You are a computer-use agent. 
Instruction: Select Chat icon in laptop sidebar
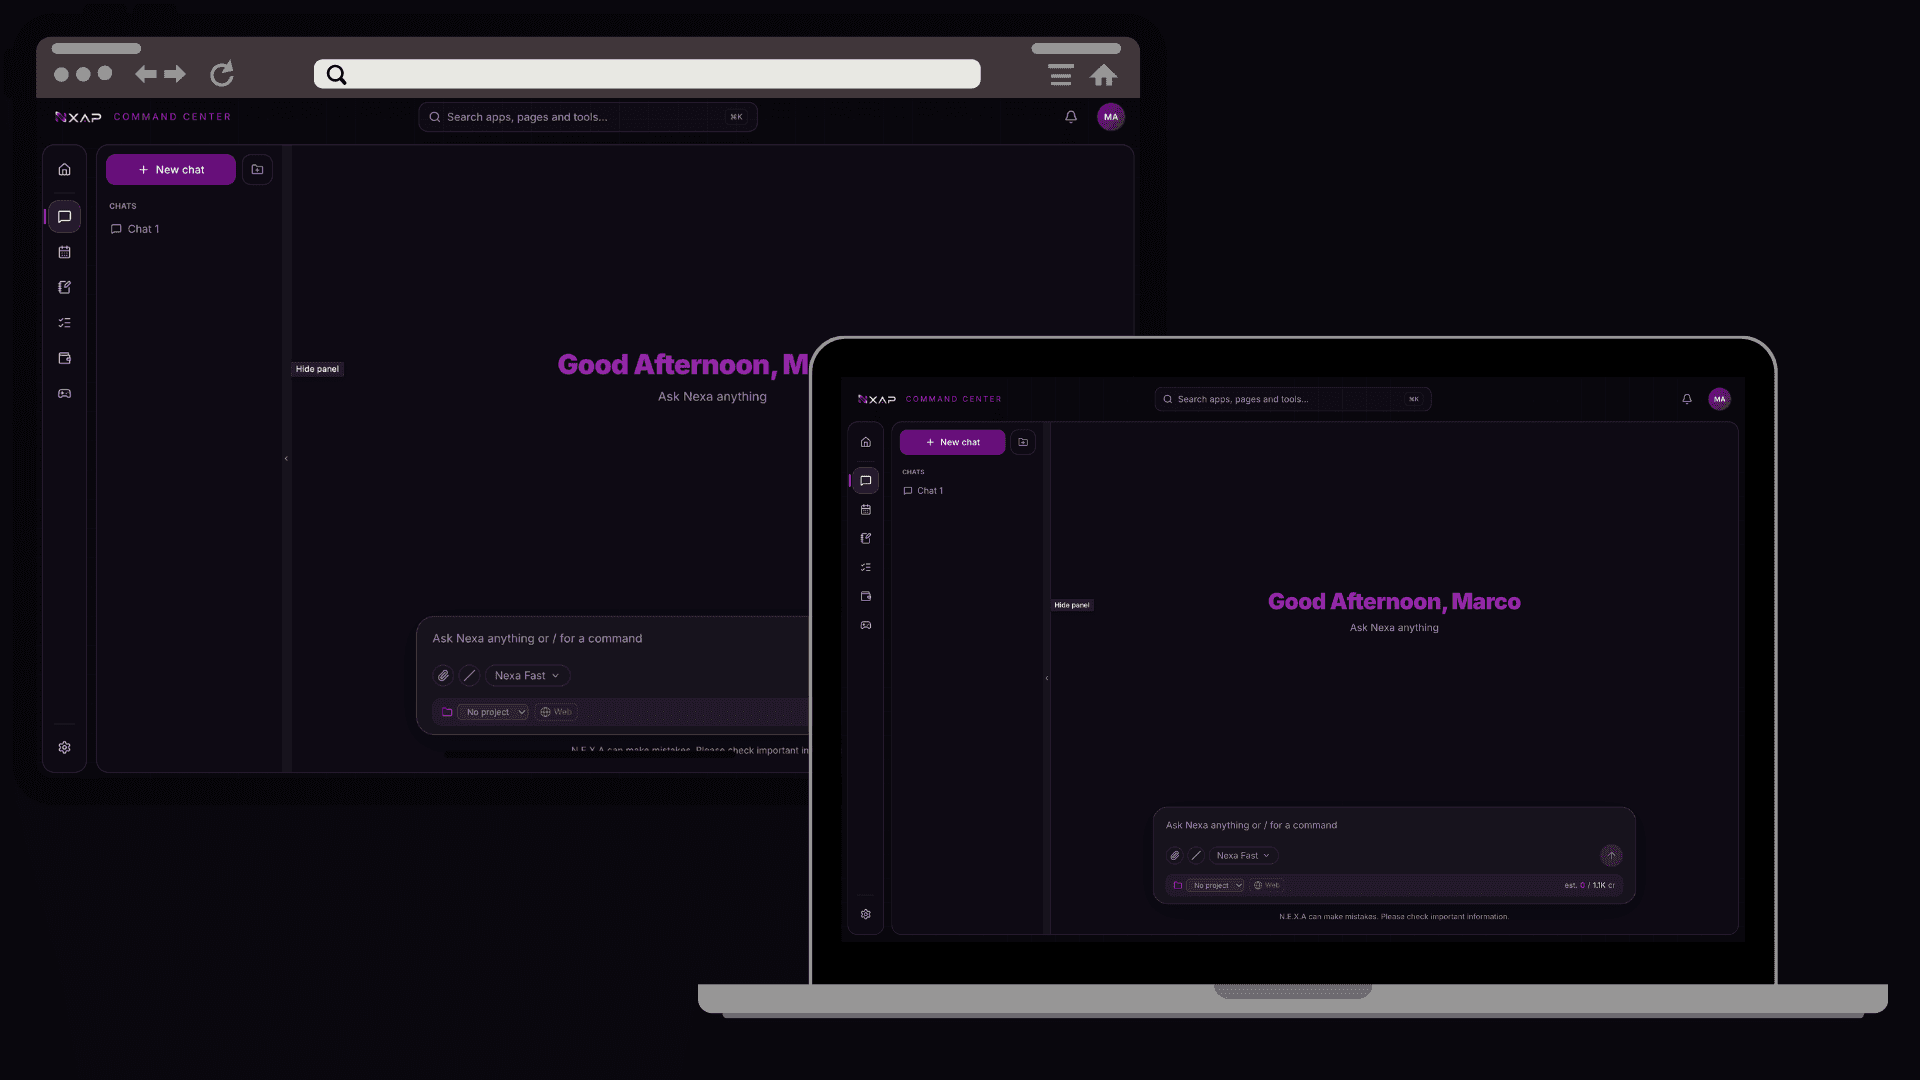tap(866, 481)
